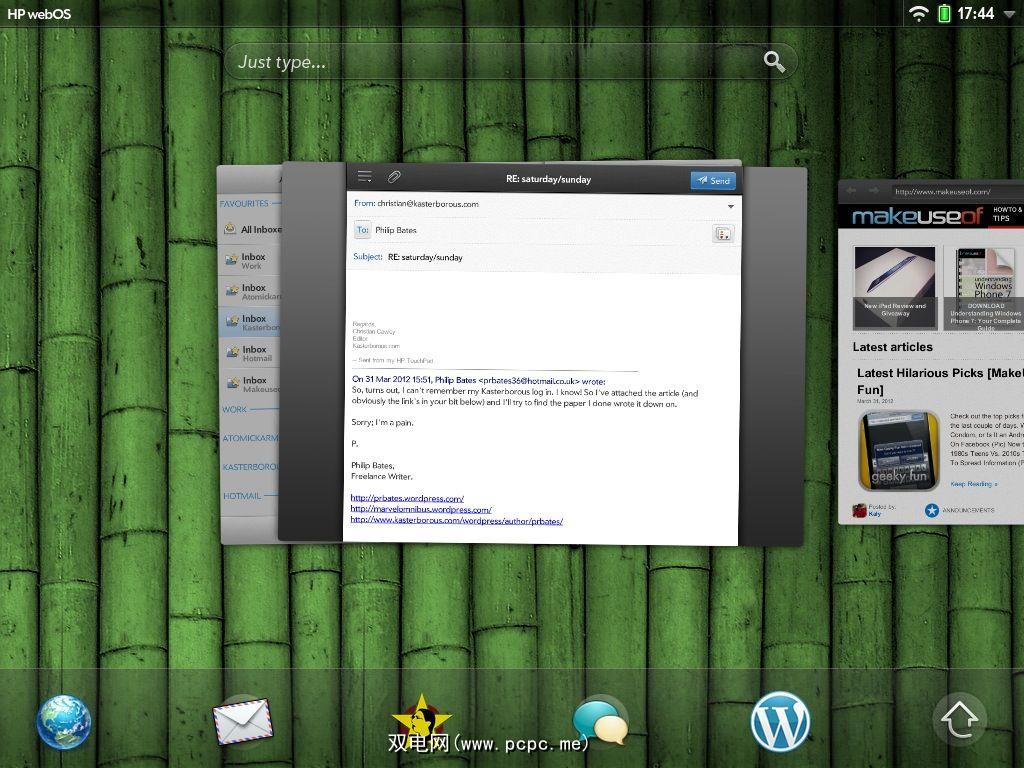Open the Messaging chat bubbles app
This screenshot has height=768, width=1024.
click(x=600, y=721)
